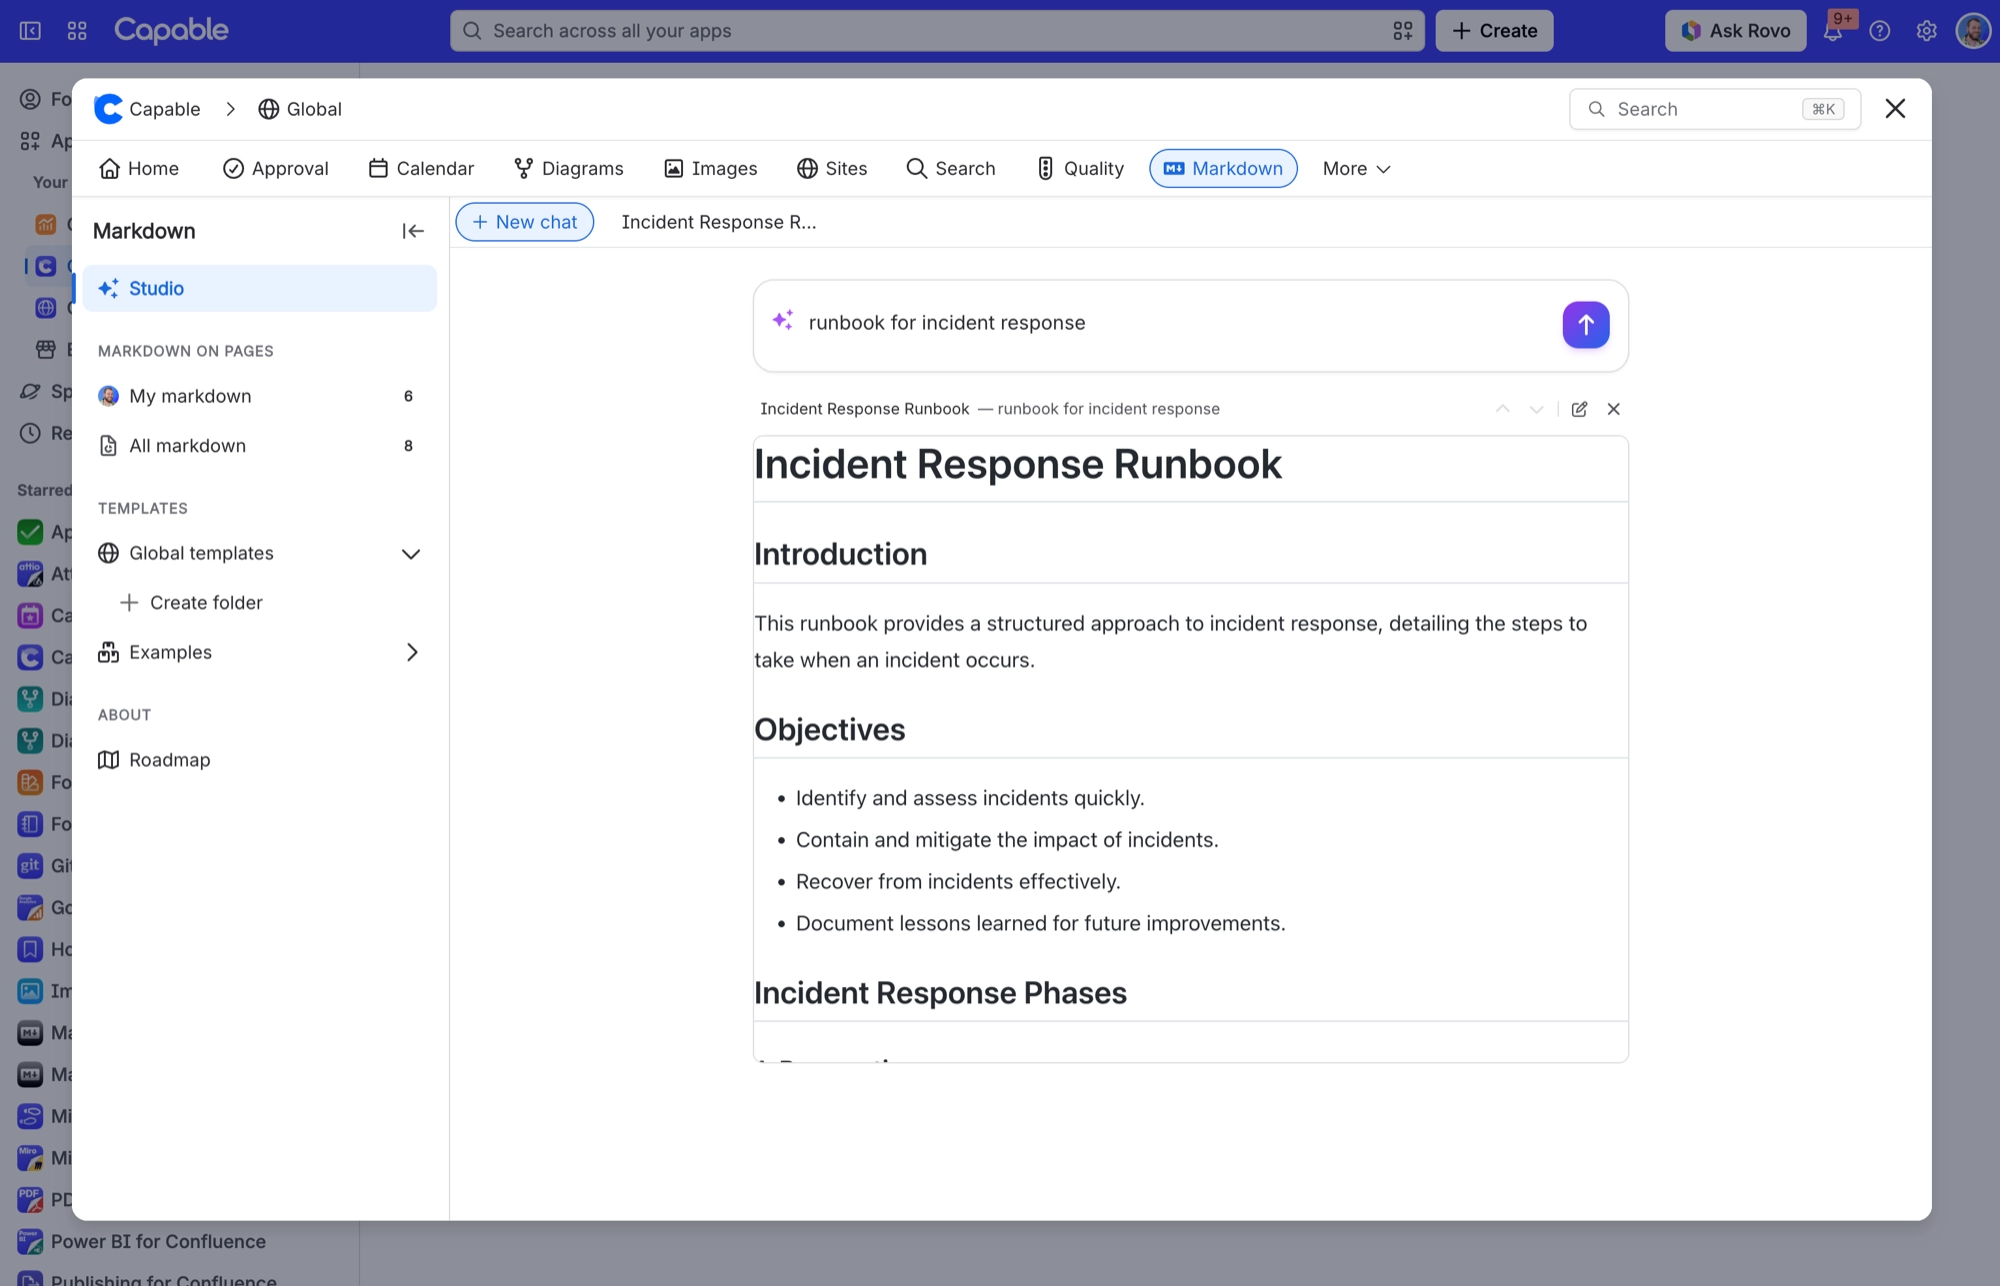The image size is (2000, 1286).
Task: Focus the dialog Search field with ⌘K
Action: click(x=1715, y=109)
